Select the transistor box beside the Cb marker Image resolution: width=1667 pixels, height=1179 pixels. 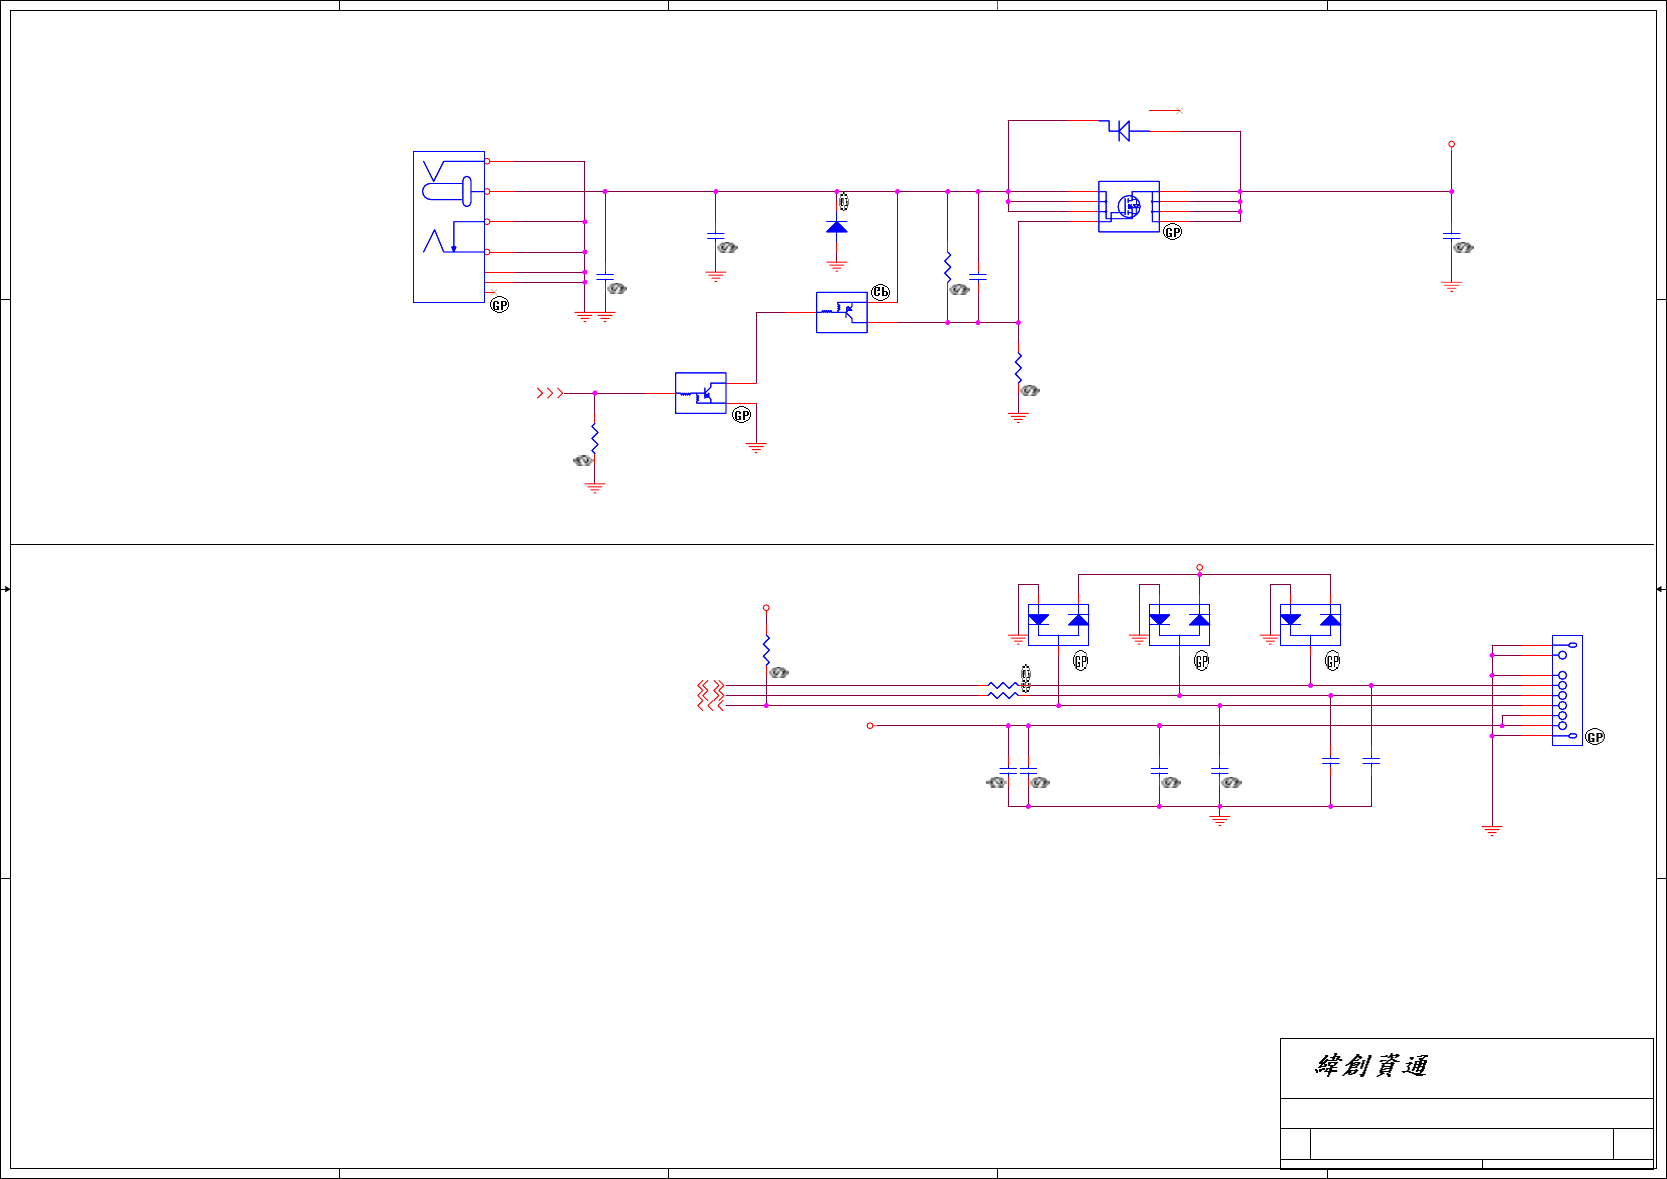pyautogui.click(x=842, y=312)
